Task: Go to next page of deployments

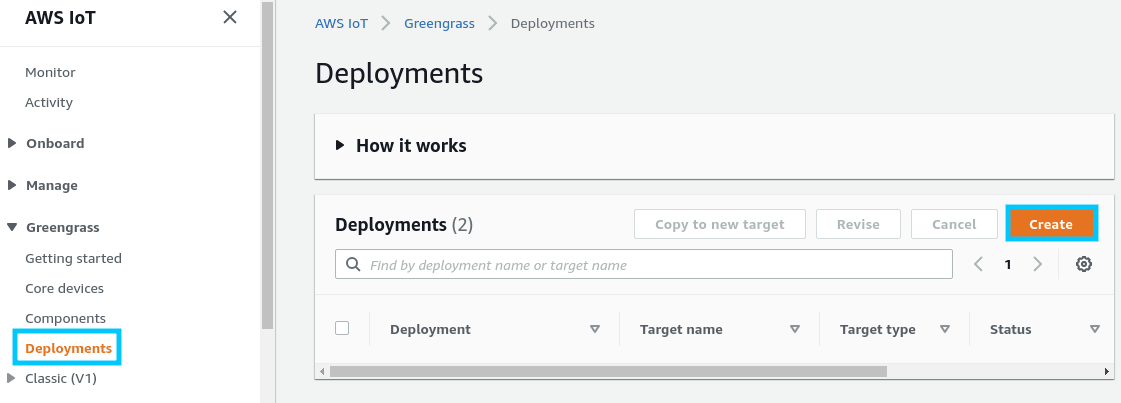Action: click(x=1038, y=264)
